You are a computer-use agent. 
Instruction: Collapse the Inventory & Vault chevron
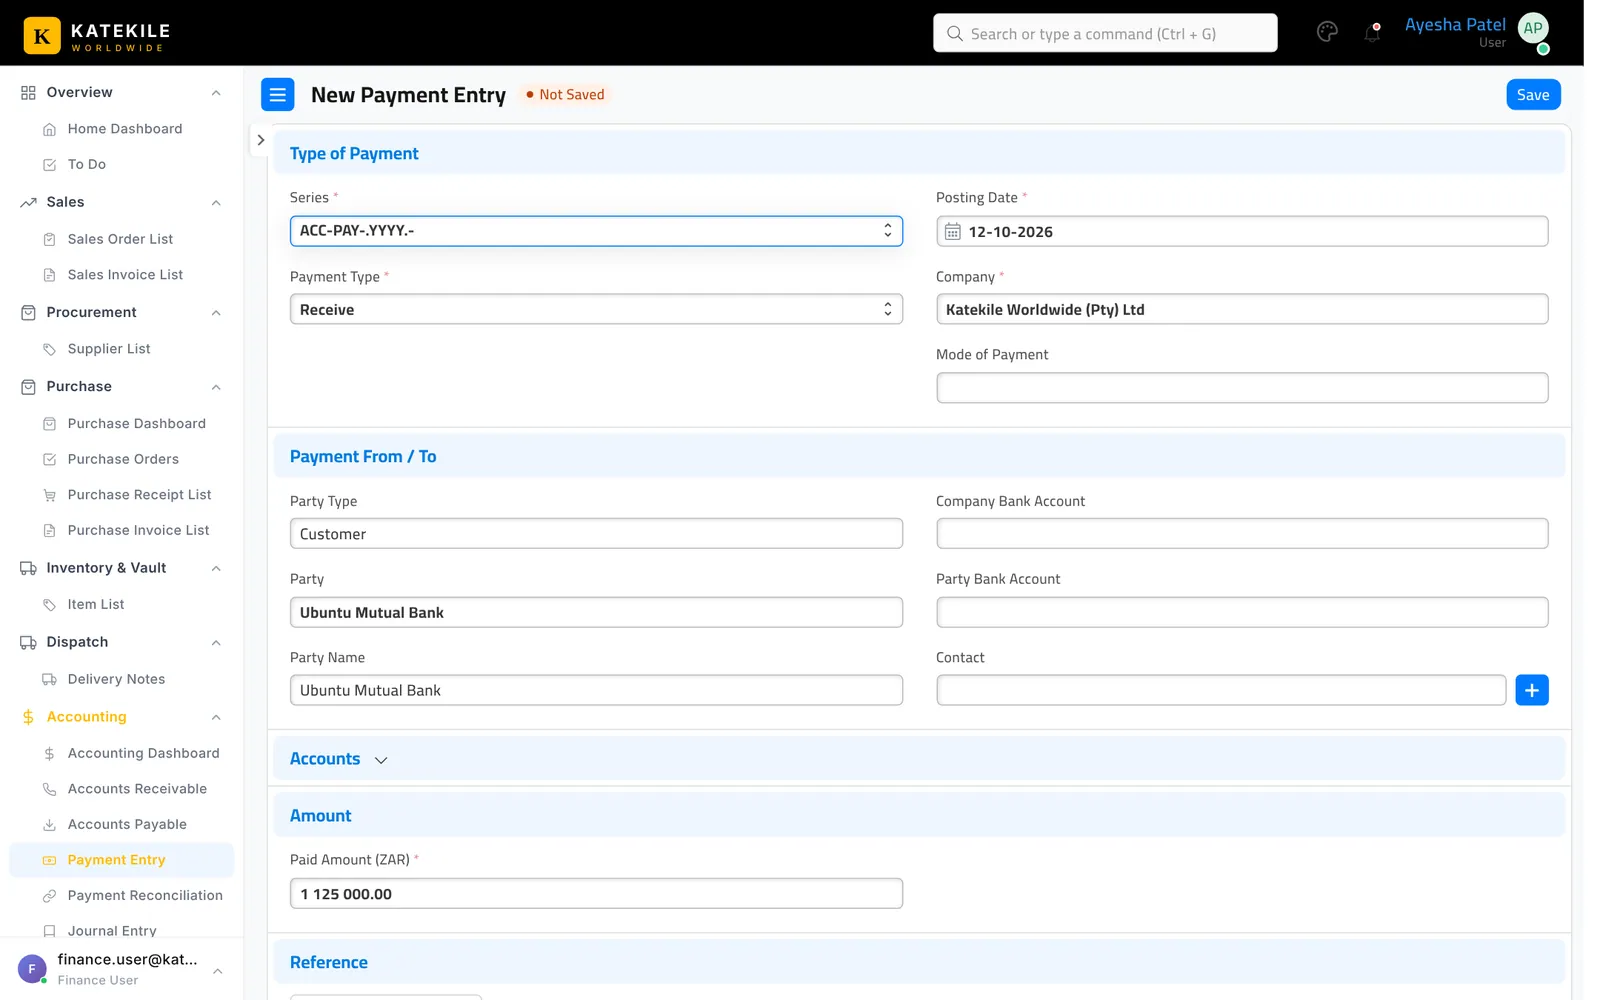(x=216, y=569)
